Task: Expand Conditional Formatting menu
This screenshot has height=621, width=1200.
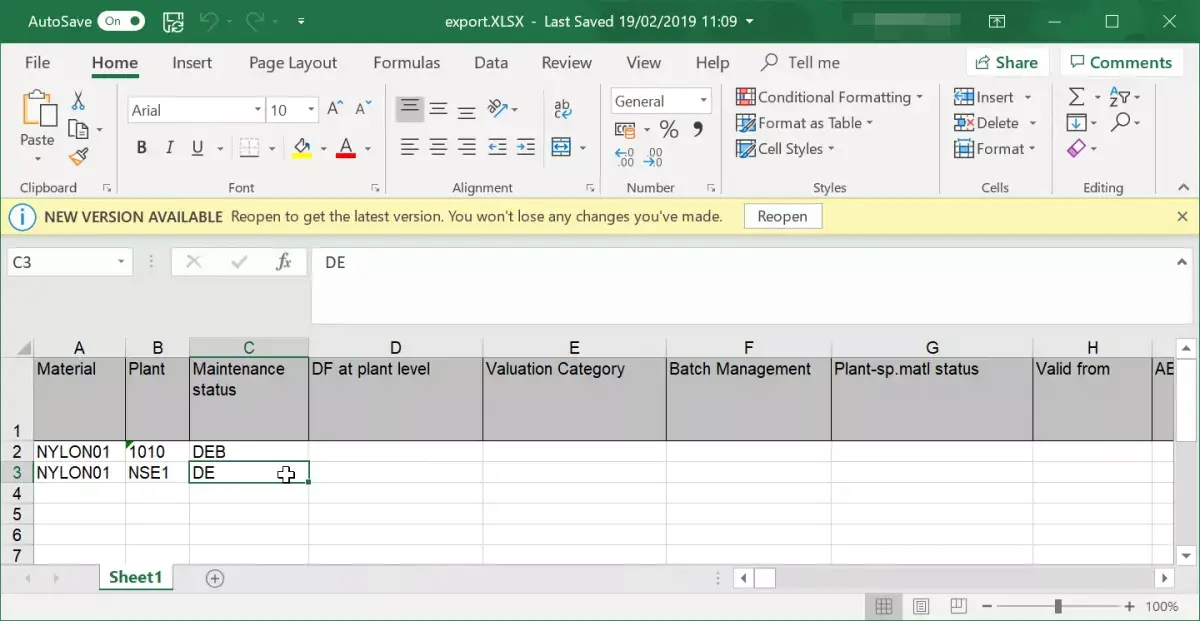Action: (x=829, y=97)
